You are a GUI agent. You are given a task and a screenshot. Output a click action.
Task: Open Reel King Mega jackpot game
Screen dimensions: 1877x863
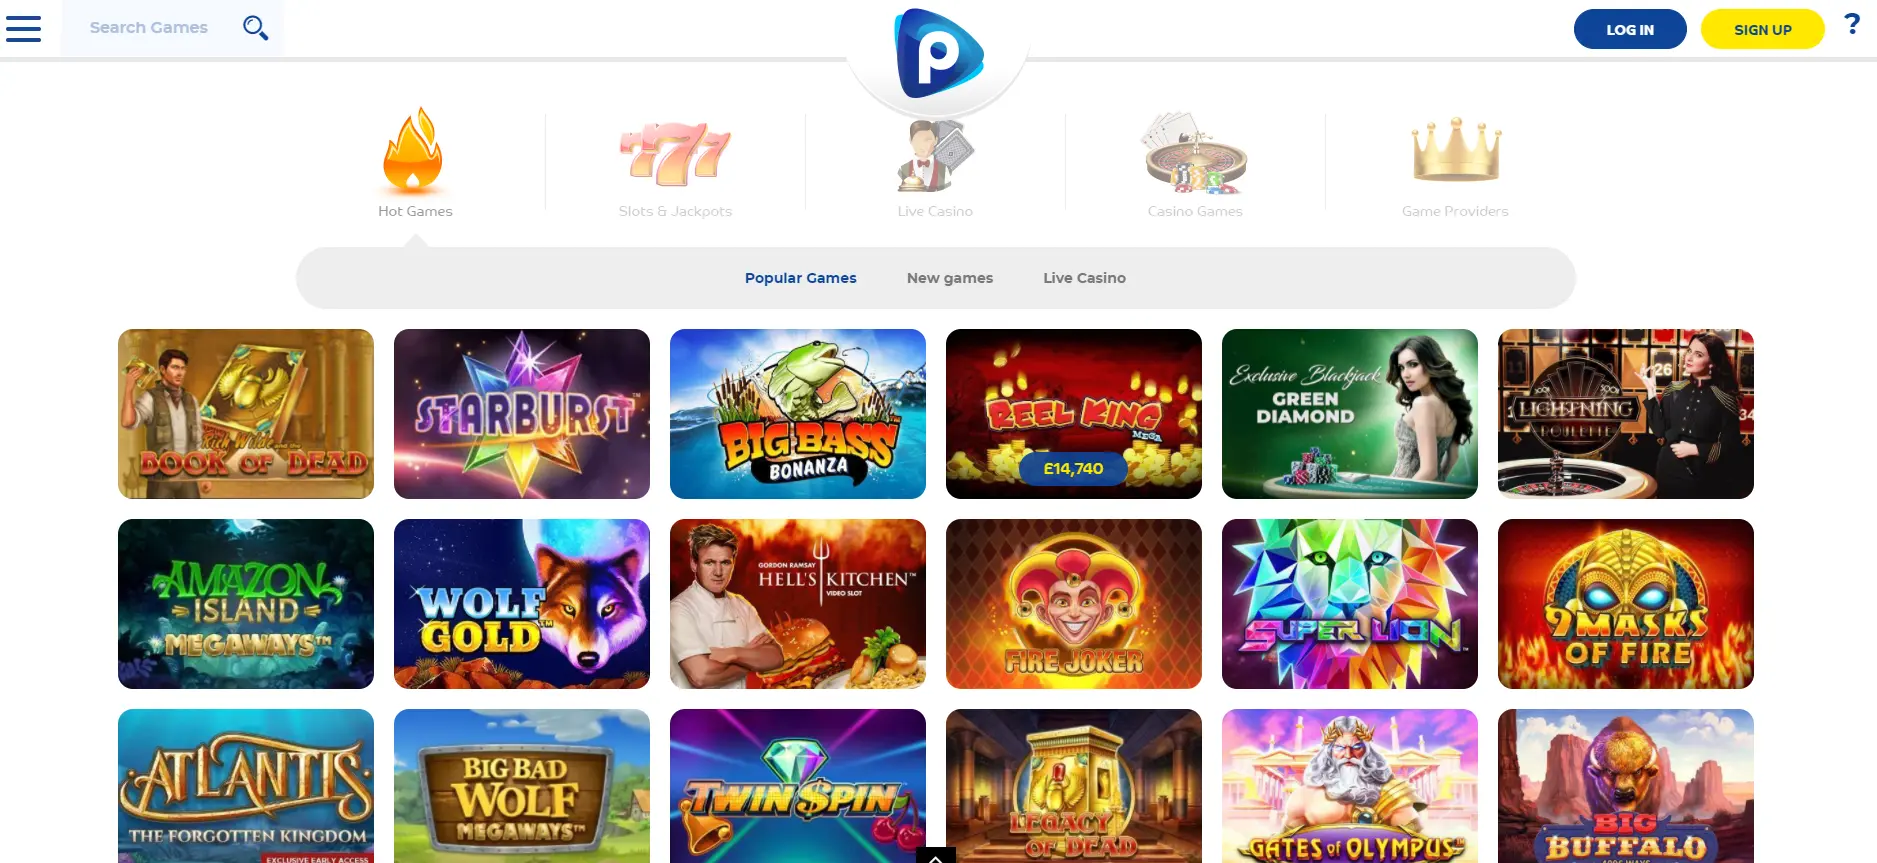click(x=1074, y=414)
